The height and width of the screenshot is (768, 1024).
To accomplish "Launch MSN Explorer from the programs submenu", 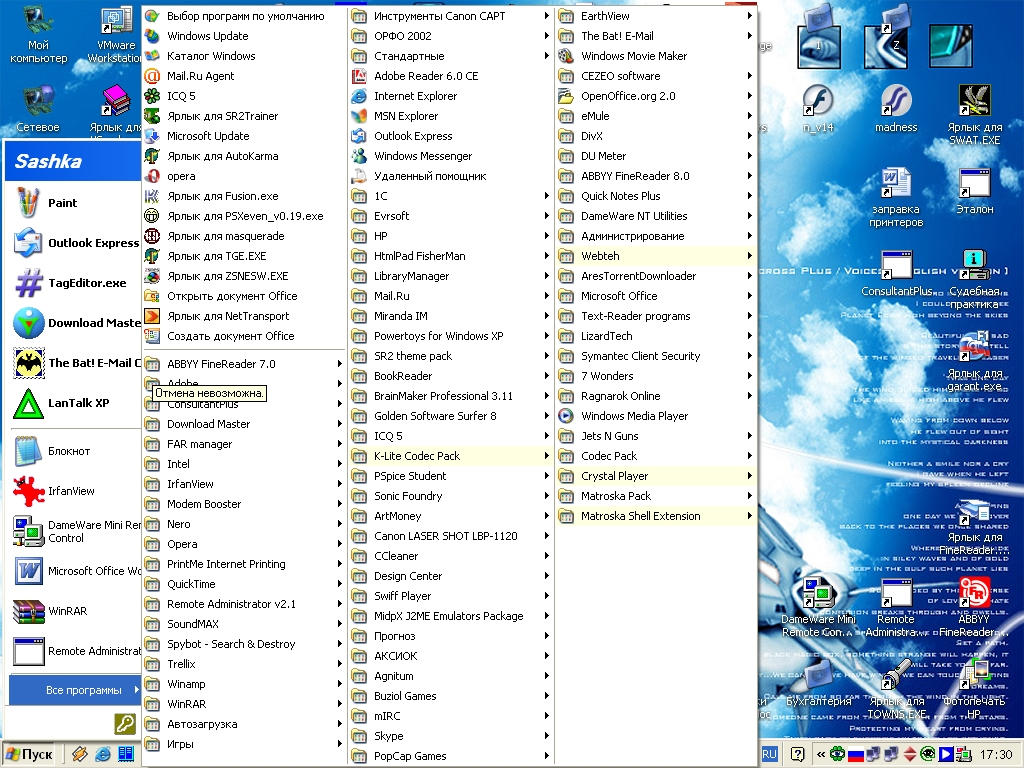I will pyautogui.click(x=451, y=116).
